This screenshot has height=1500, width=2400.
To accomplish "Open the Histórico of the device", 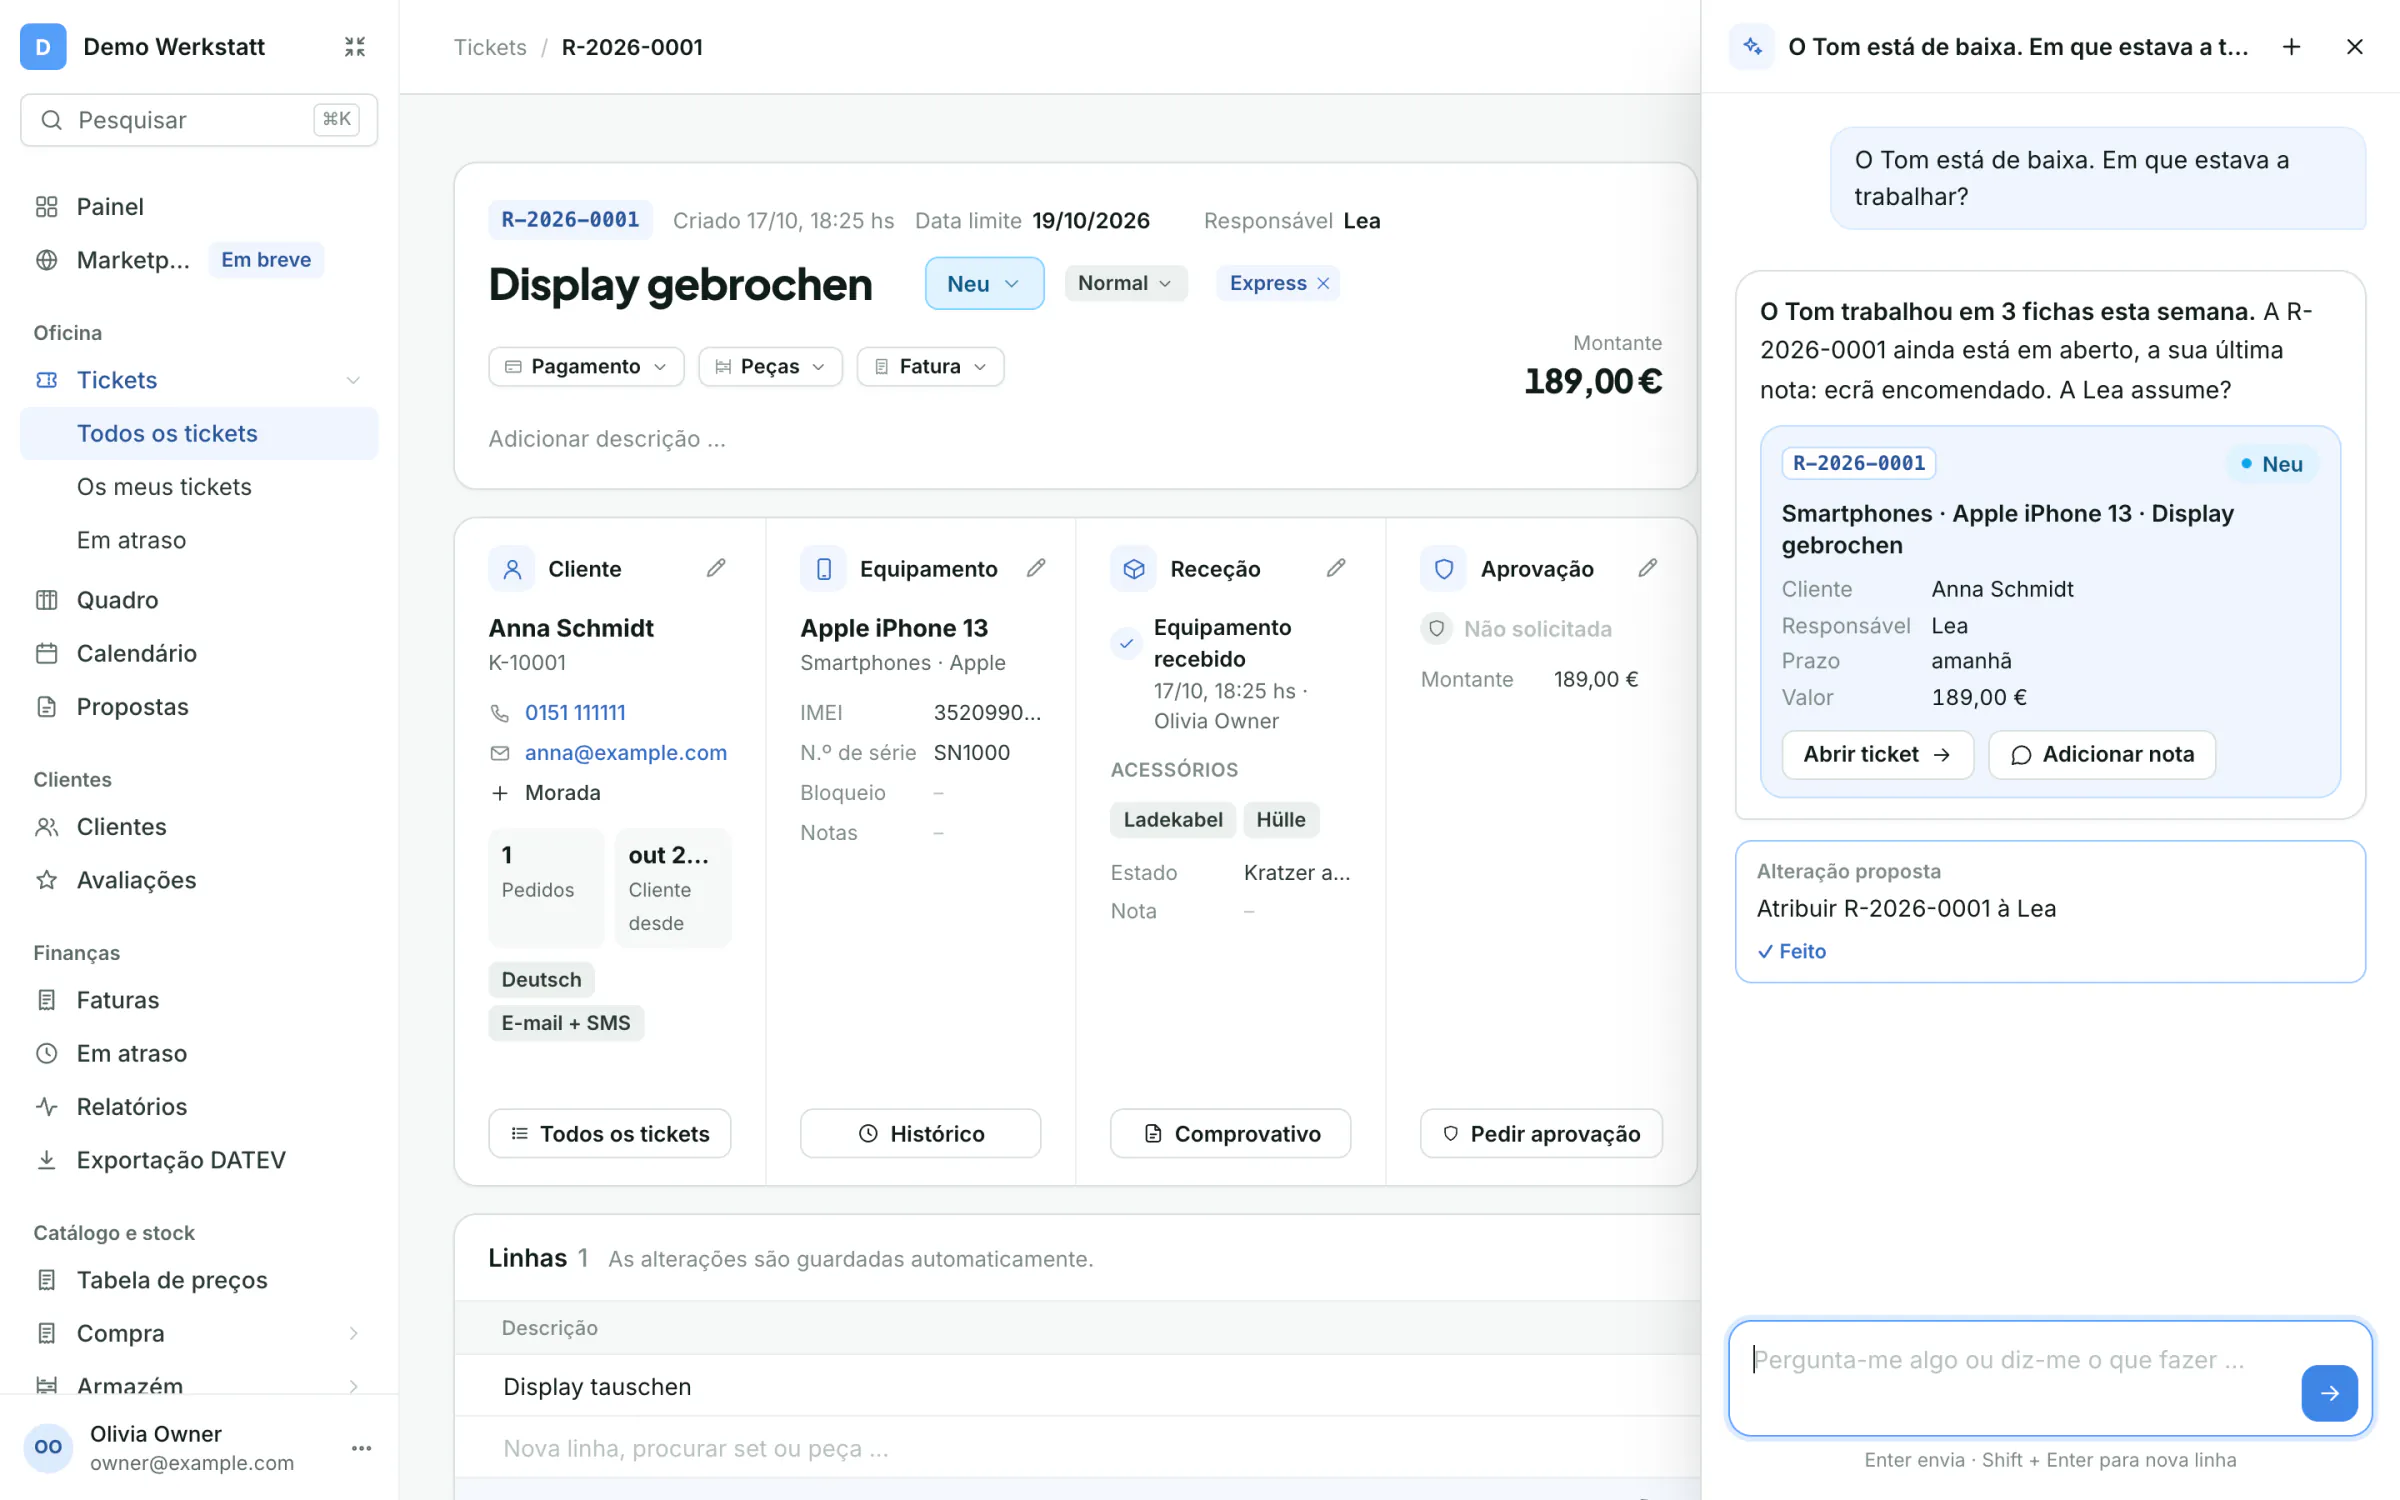I will pos(920,1133).
